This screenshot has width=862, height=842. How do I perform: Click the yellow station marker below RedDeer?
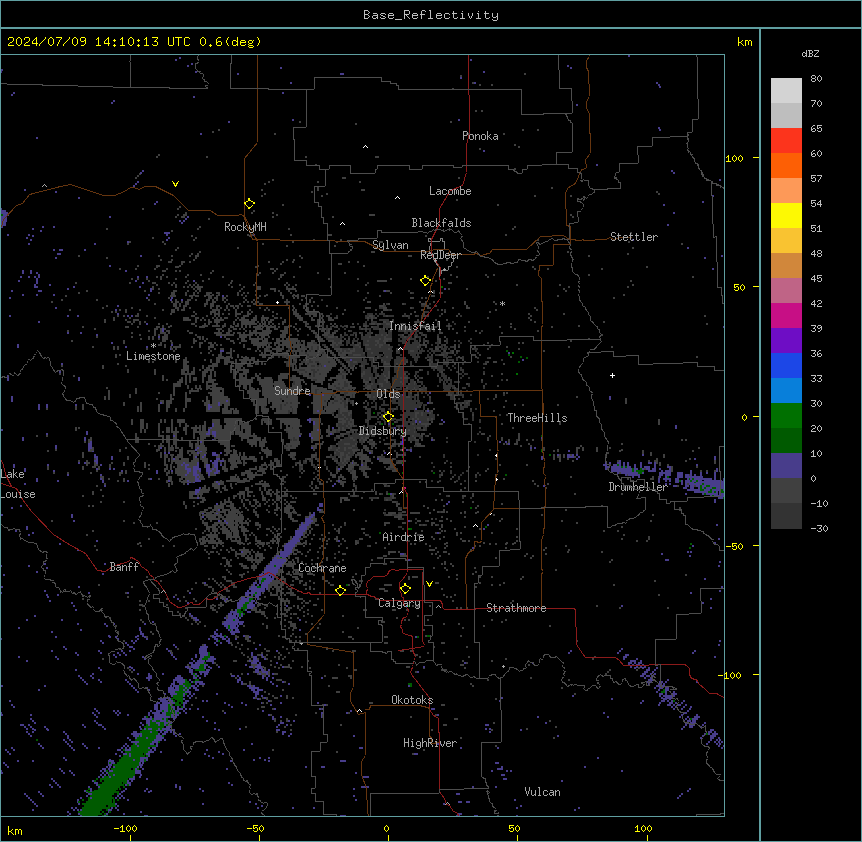(426, 281)
